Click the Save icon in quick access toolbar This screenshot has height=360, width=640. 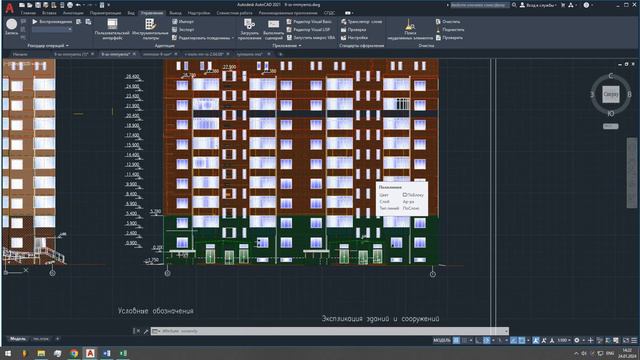click(x=38, y=5)
